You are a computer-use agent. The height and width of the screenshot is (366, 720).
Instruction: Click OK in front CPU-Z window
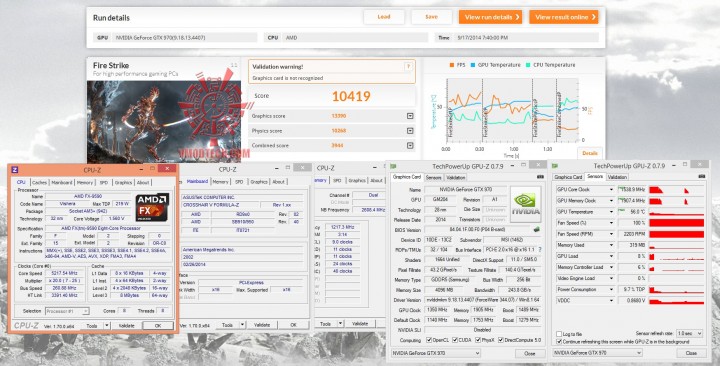tap(158, 326)
